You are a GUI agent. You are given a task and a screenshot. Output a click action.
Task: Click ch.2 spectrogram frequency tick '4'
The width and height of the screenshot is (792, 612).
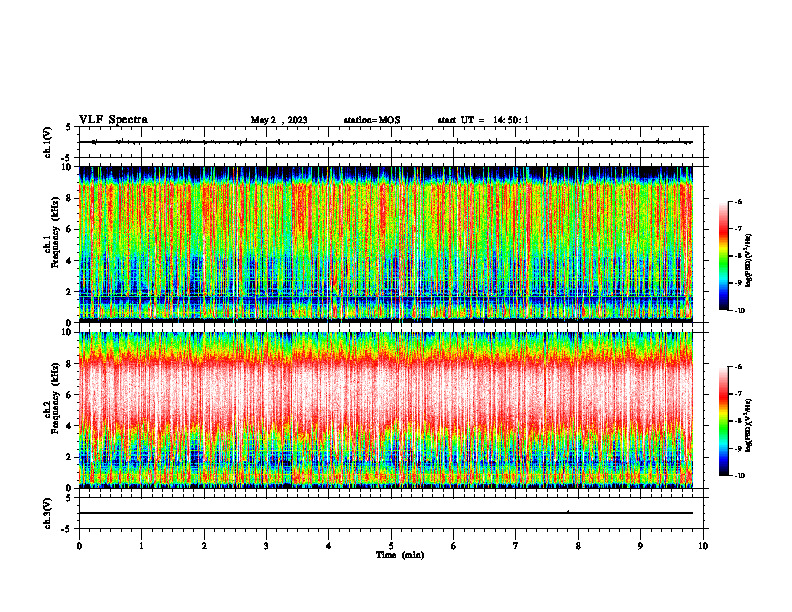tap(70, 426)
